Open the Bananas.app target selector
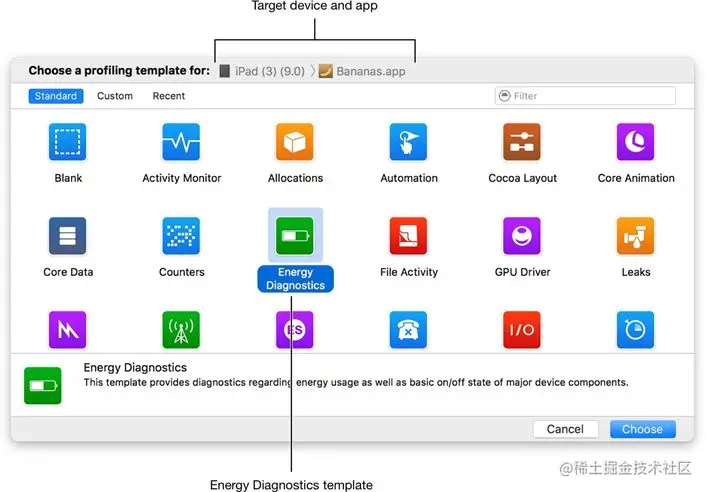Viewport: 707px width, 492px height. [x=362, y=71]
